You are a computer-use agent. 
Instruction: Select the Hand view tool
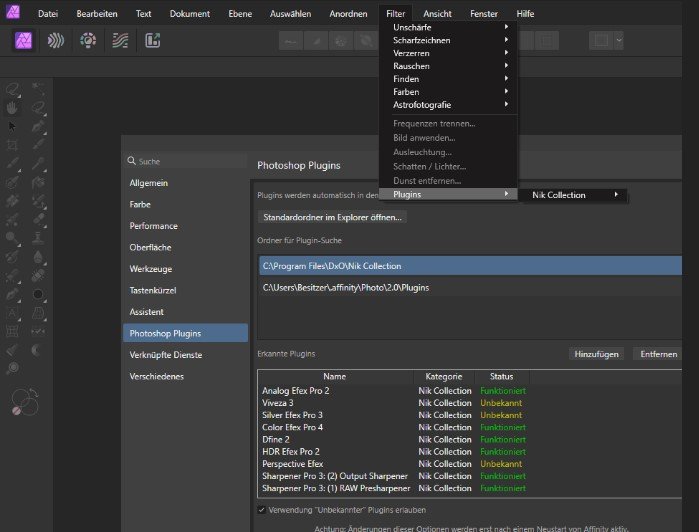point(12,107)
